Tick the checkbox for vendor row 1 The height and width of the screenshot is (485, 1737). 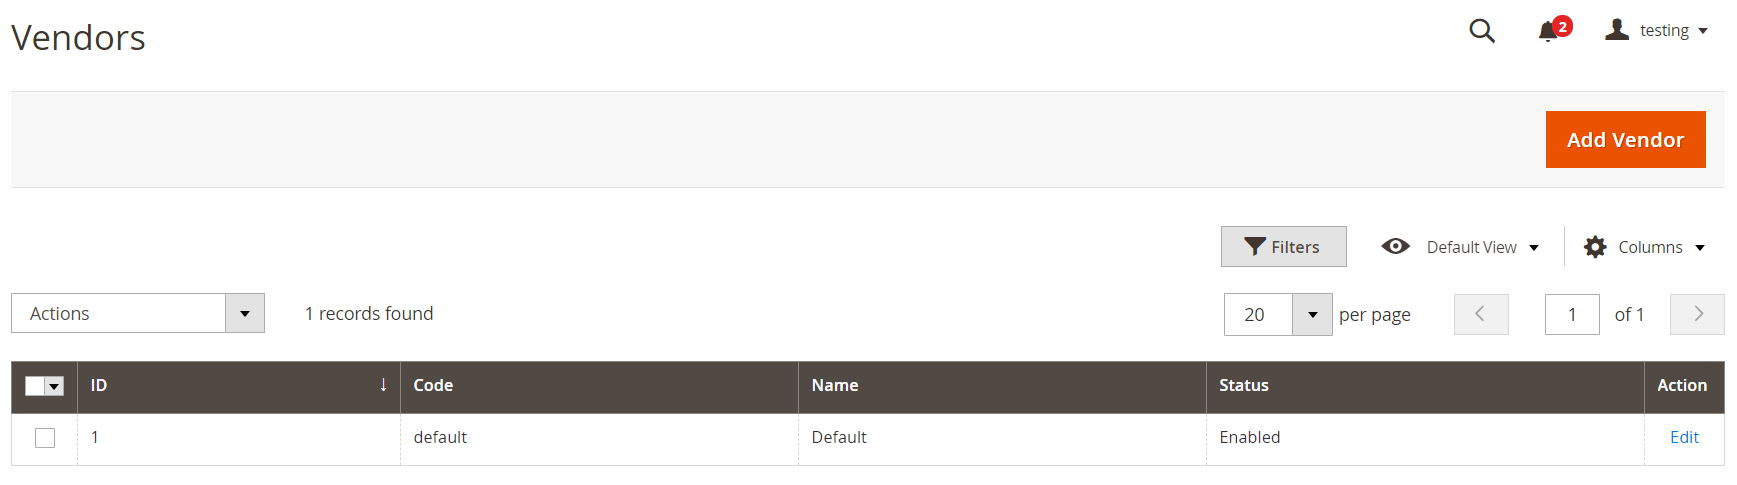(45, 438)
